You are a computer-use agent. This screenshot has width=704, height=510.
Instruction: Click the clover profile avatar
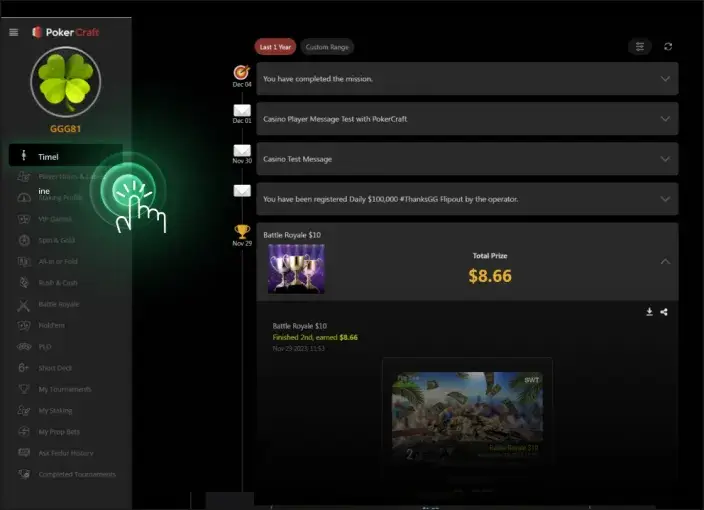pyautogui.click(x=66, y=82)
